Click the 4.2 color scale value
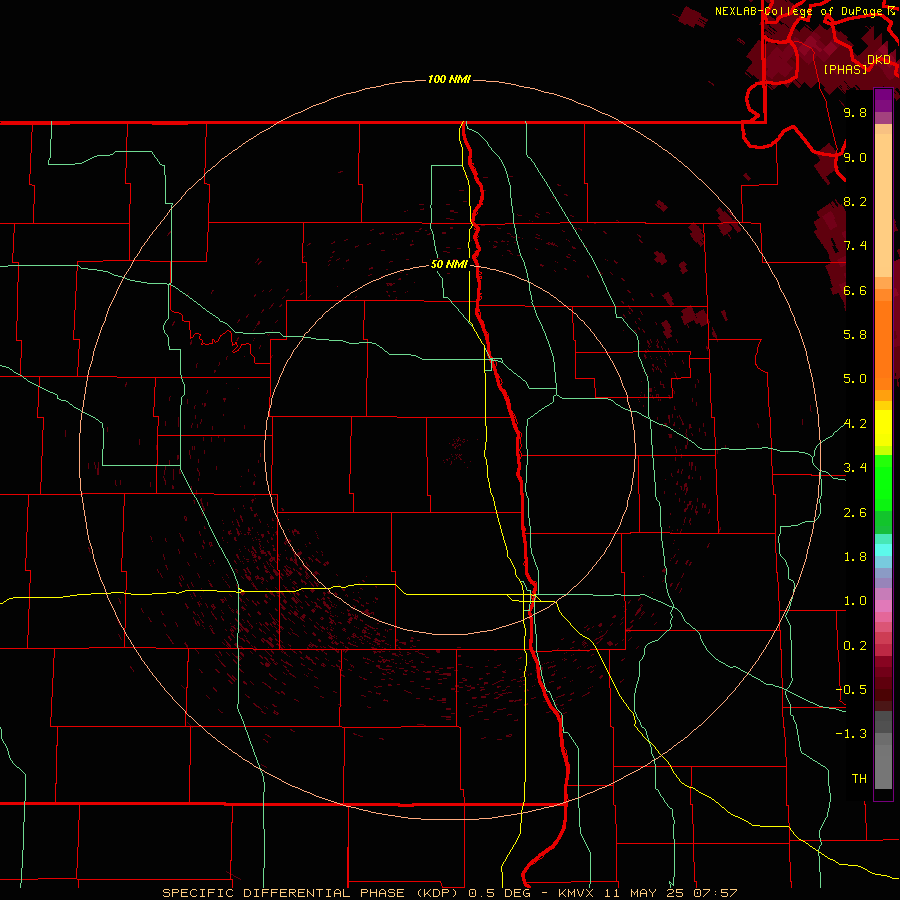The image size is (900, 900). click(855, 424)
